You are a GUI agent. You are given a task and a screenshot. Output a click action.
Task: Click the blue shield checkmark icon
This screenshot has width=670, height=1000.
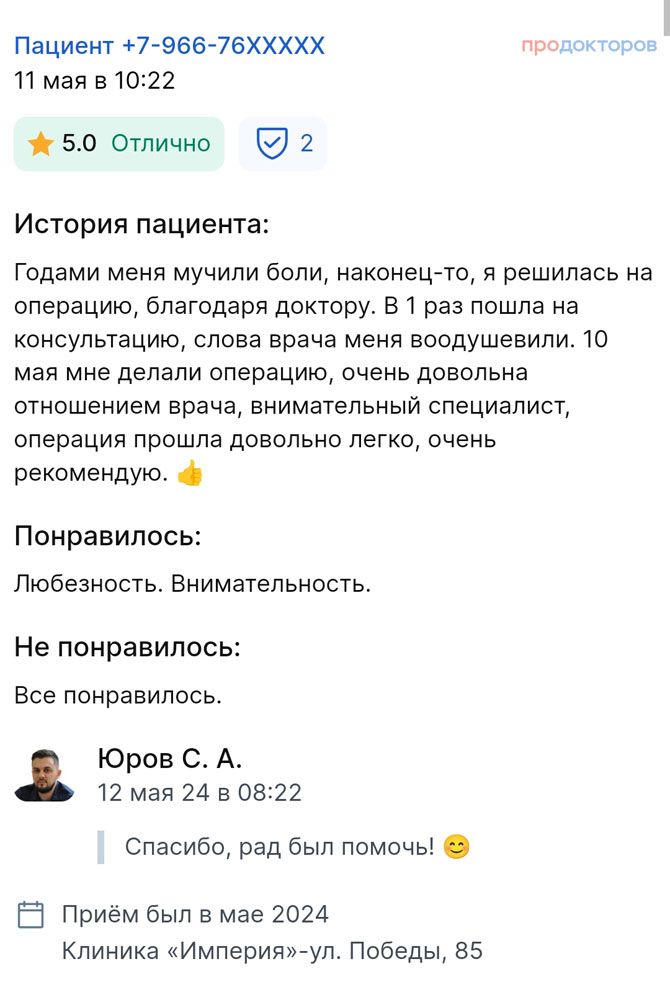click(271, 144)
